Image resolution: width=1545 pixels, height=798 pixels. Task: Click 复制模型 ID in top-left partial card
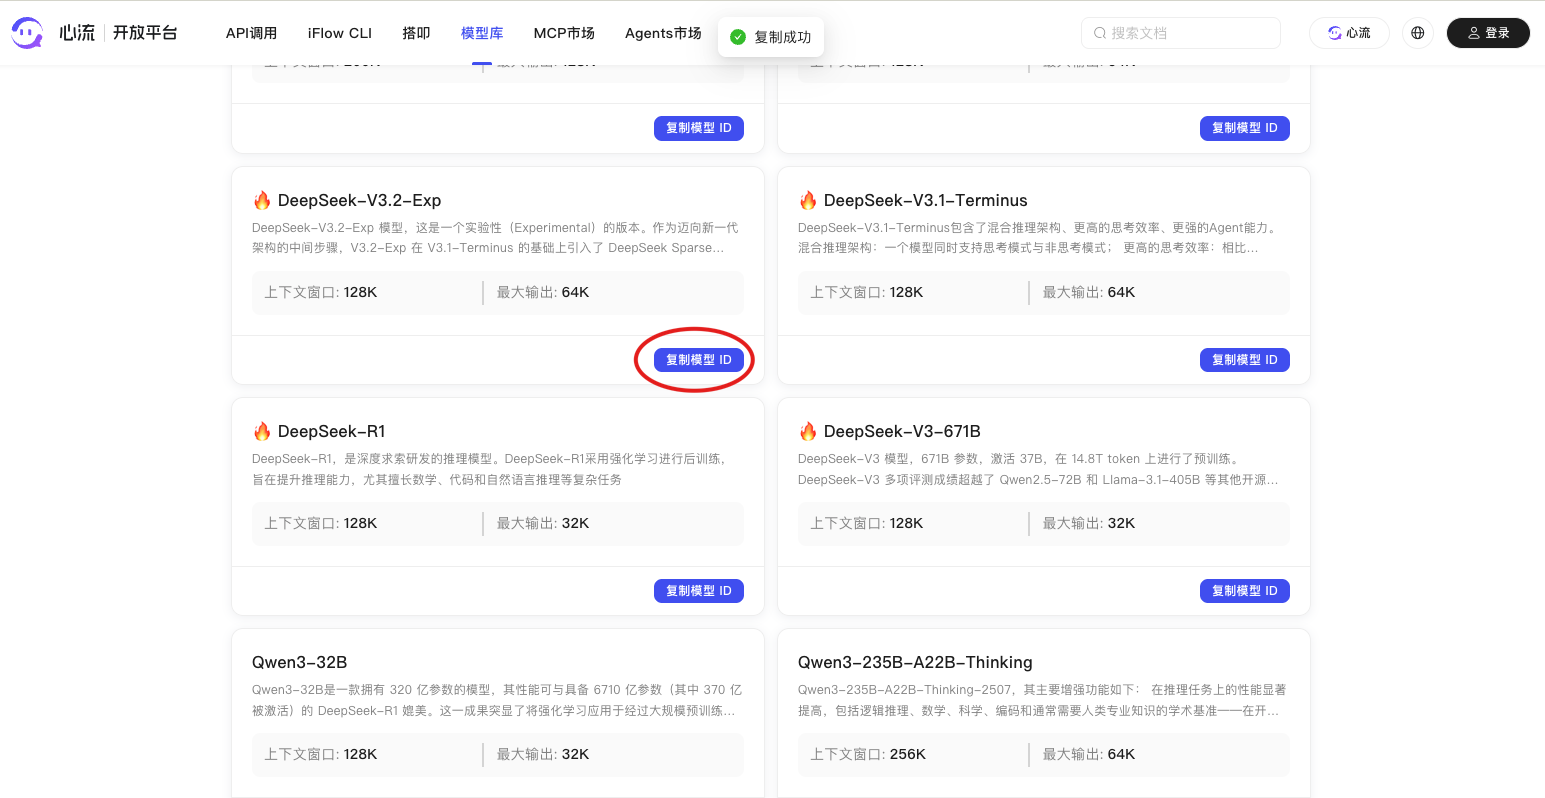699,128
